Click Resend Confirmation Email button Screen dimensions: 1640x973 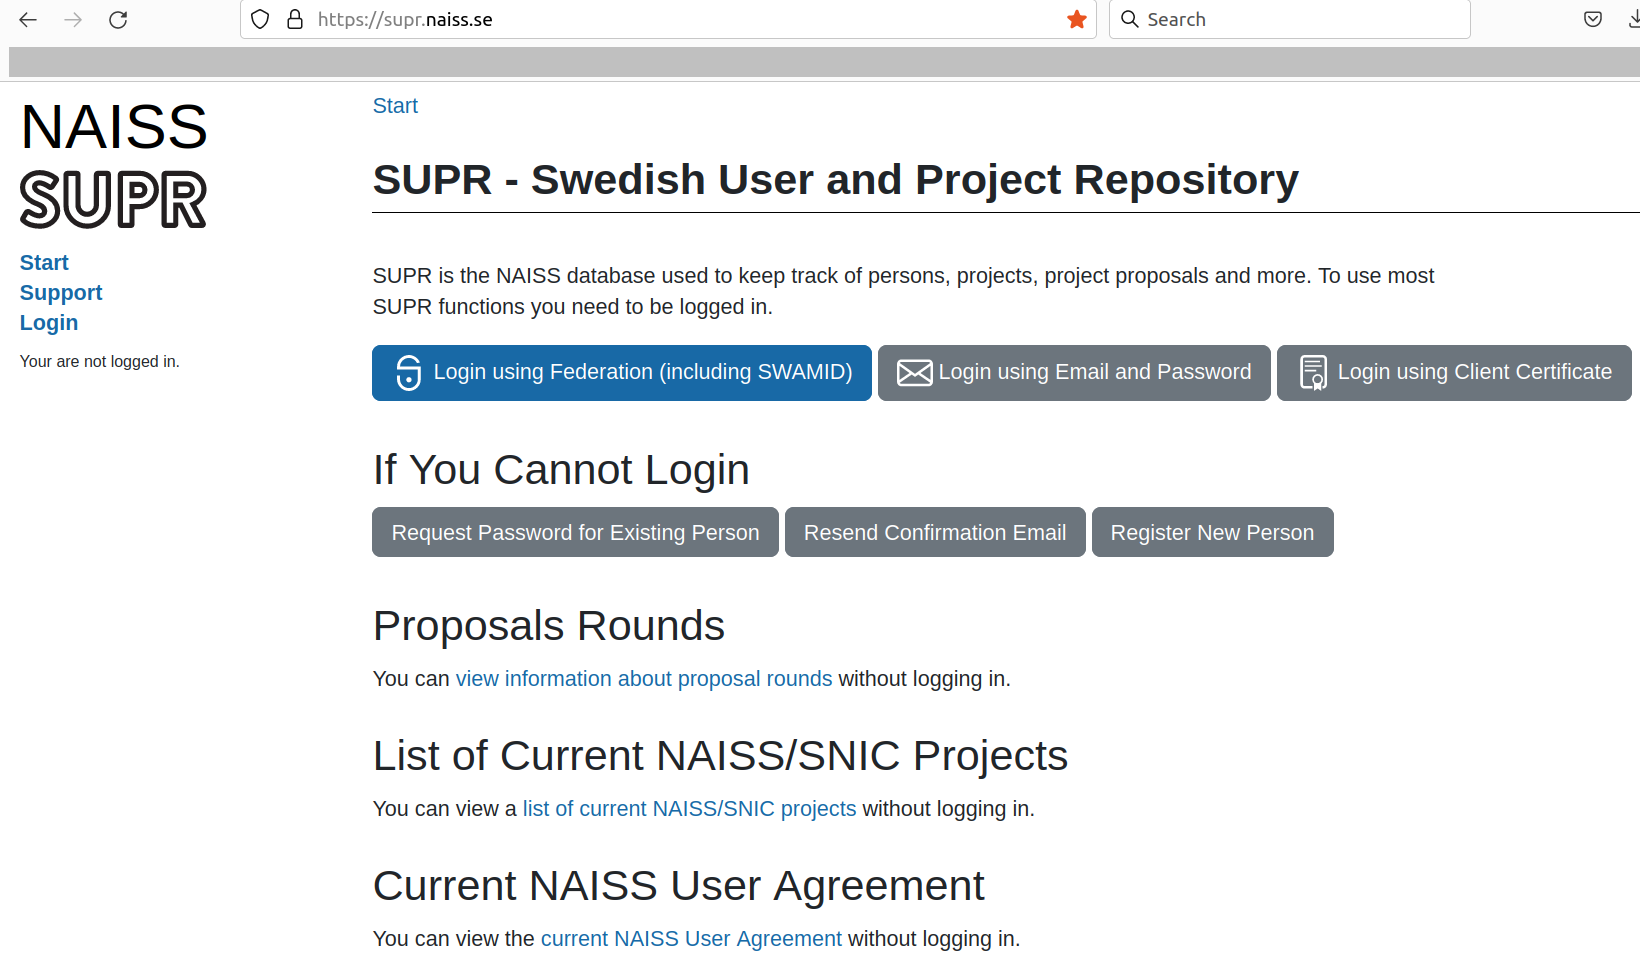tap(935, 532)
